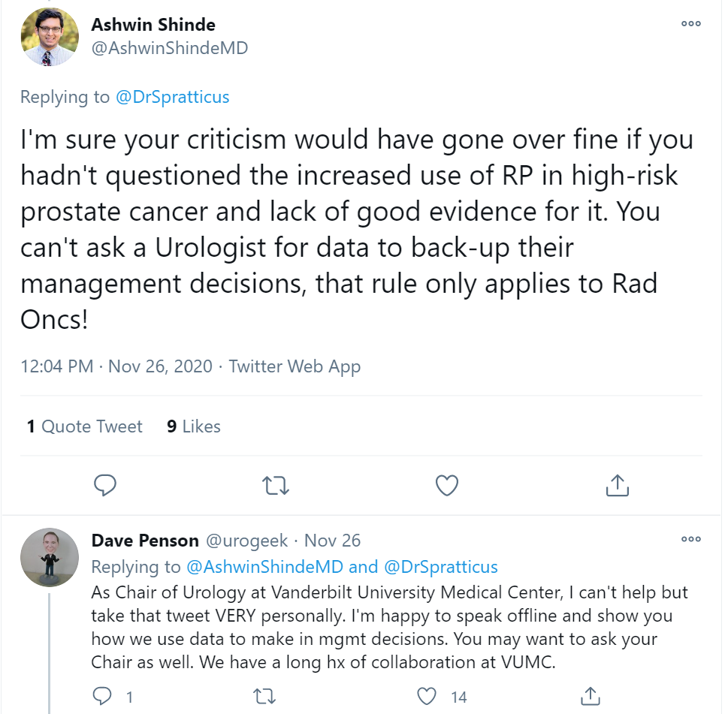View the 1 Quote Tweet
This screenshot has height=714, width=728.
85,426
